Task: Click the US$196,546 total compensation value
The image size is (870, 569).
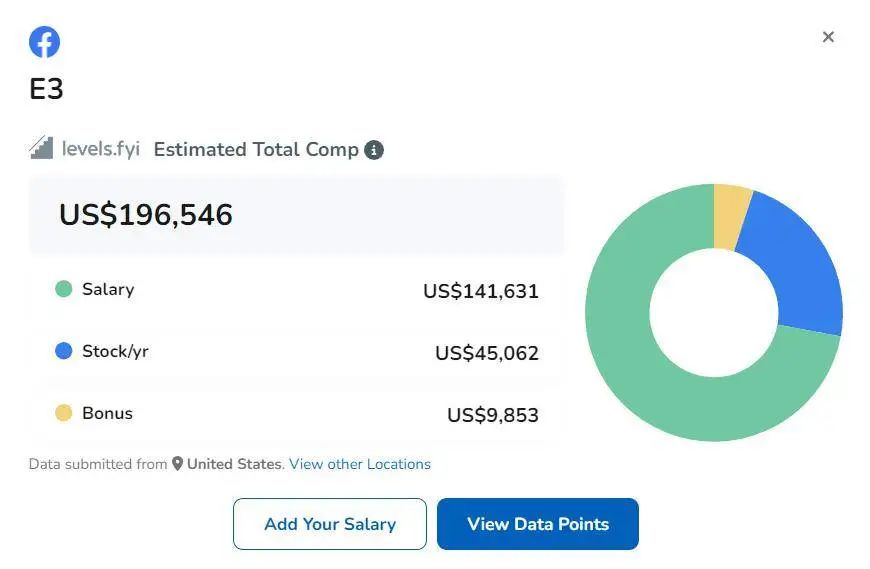Action: [x=146, y=215]
